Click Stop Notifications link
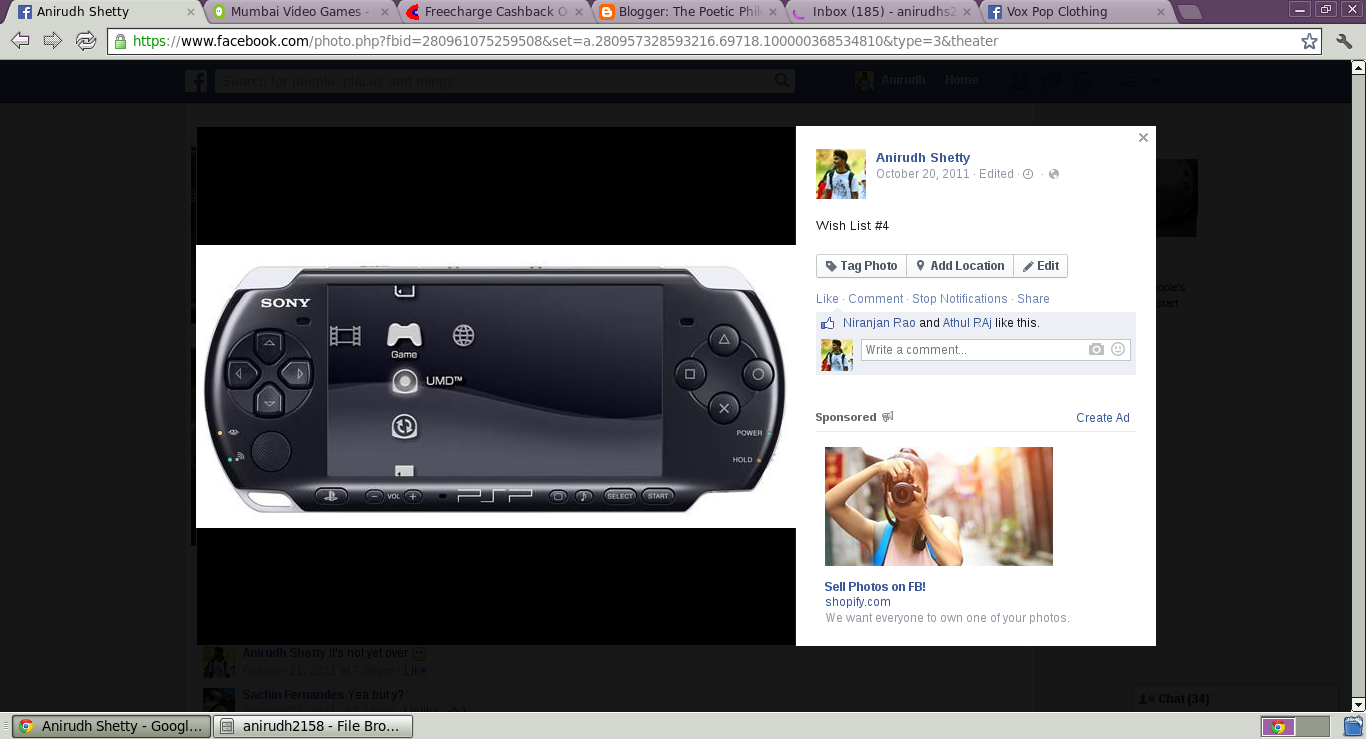1366x739 pixels. (x=959, y=299)
